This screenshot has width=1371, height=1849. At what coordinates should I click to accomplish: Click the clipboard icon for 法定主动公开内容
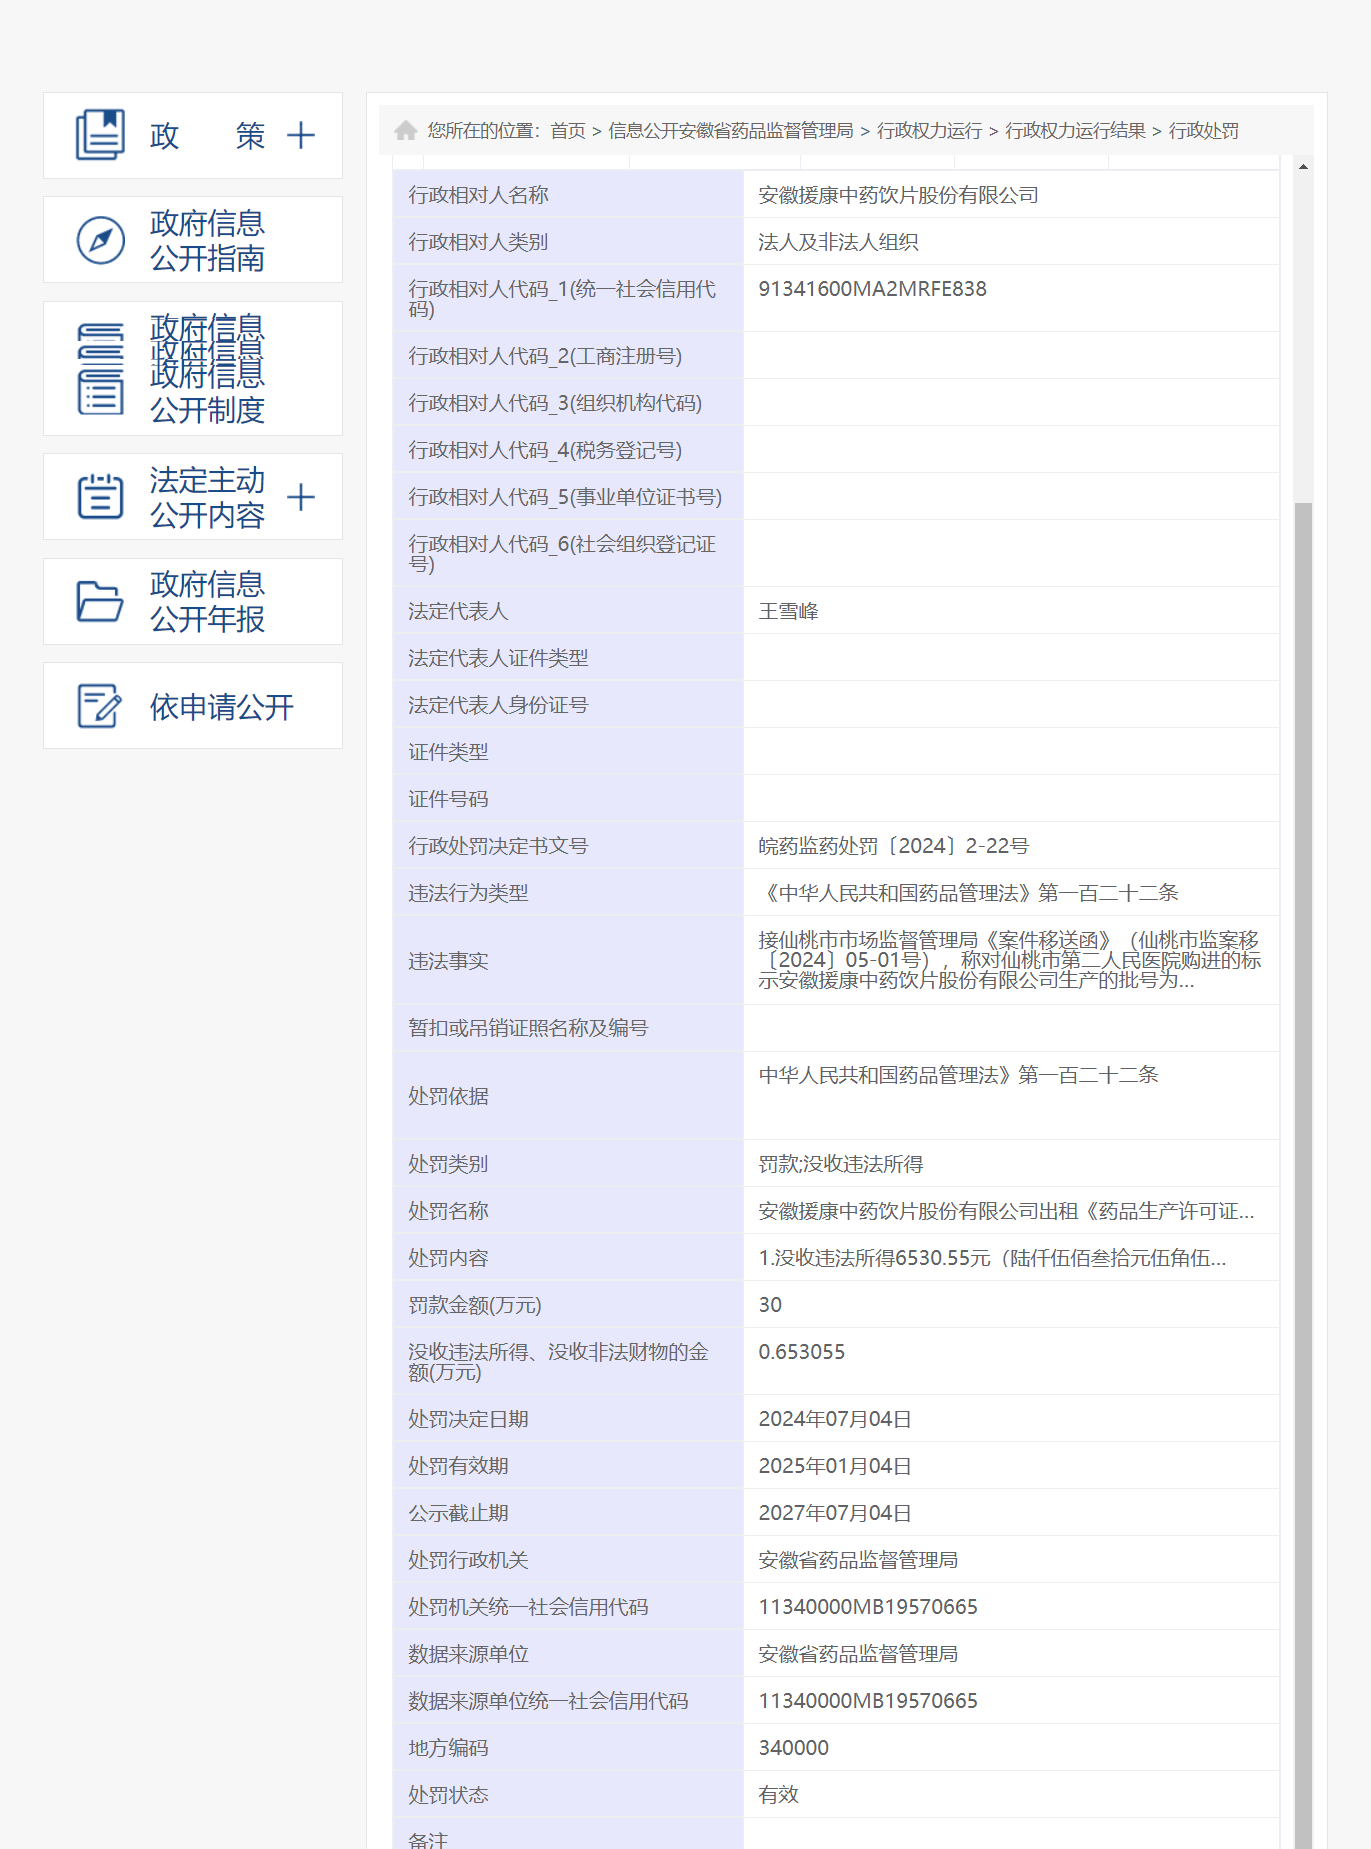pos(101,497)
